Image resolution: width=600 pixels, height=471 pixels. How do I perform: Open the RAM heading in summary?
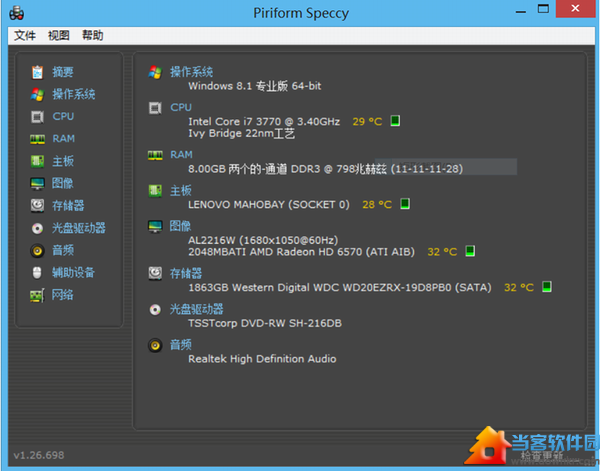coord(181,155)
